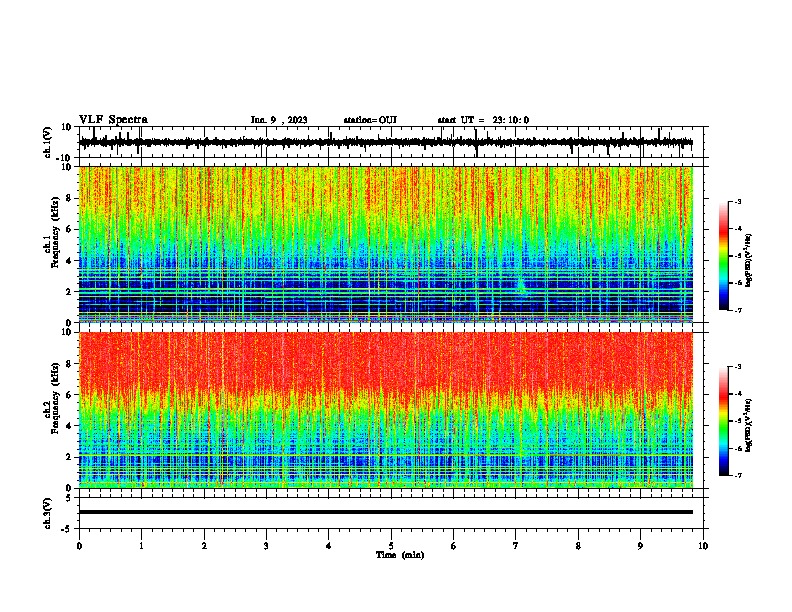The width and height of the screenshot is (792, 612).
Task: Click the "-7" label on ch.2 color bar
Action: pos(737,475)
